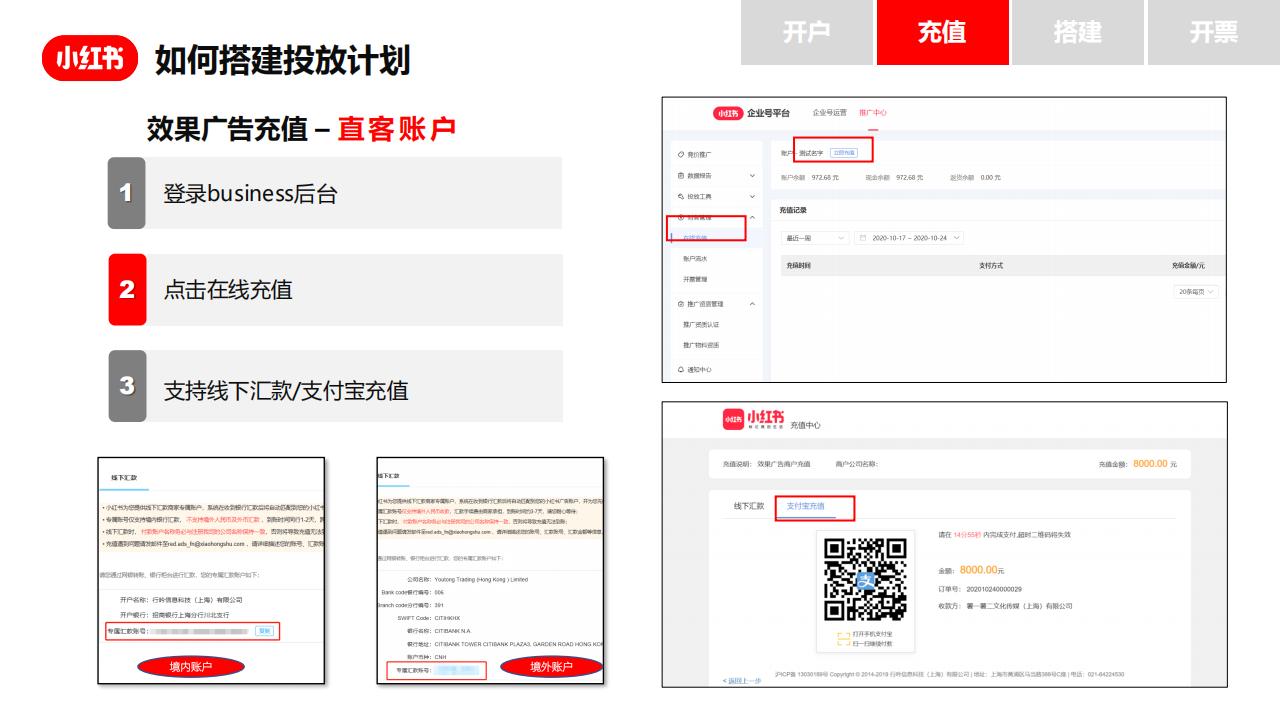Click the 复制 button next to 专属汇款账号

point(264,631)
